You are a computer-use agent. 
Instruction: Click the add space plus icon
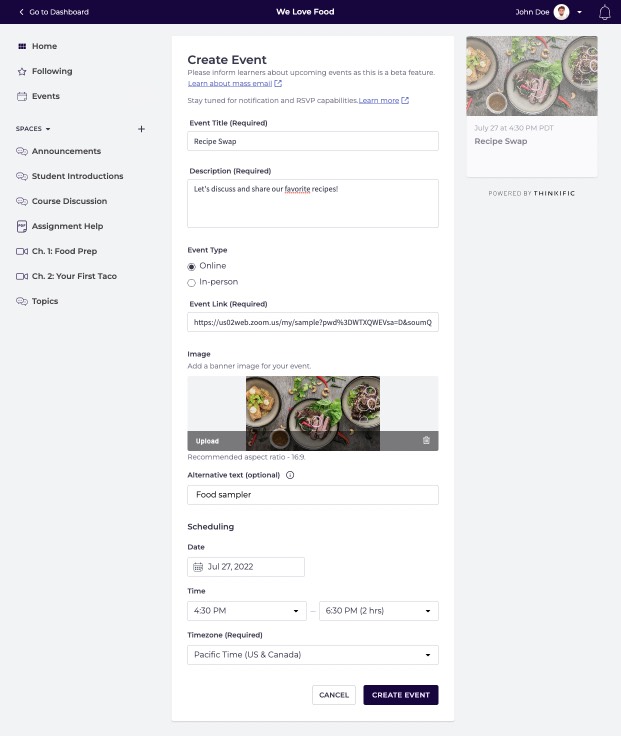141,129
